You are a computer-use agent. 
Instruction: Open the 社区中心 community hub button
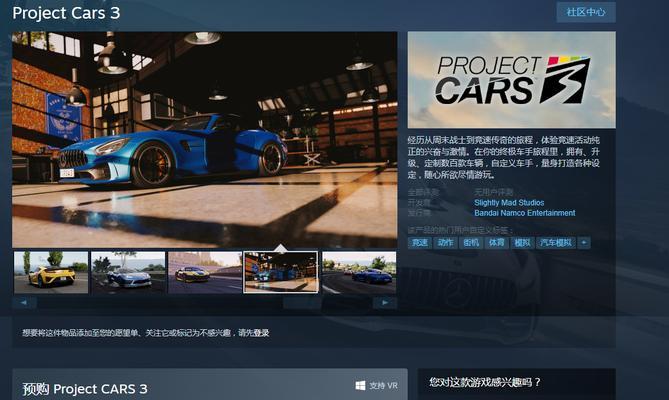(586, 12)
